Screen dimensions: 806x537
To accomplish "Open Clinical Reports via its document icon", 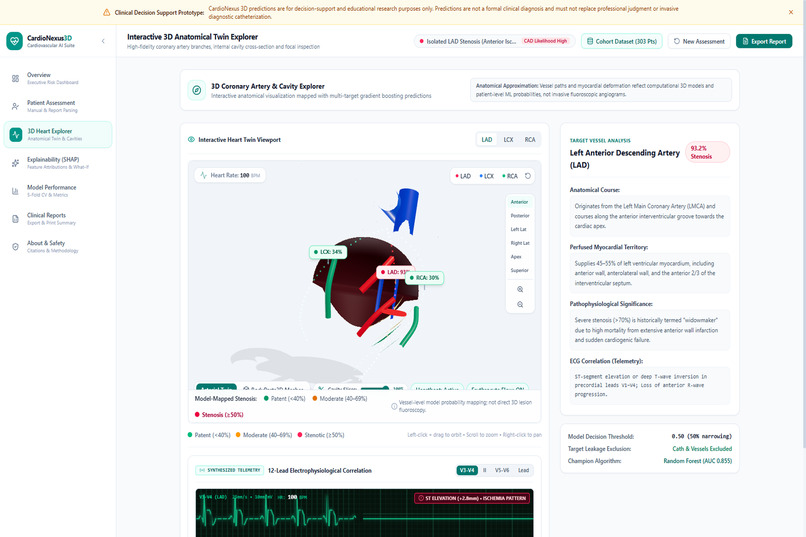I will coord(15,219).
